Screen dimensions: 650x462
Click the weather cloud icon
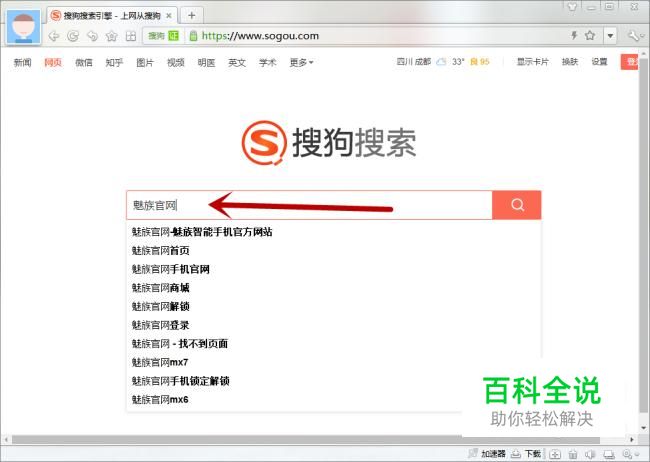(441, 62)
